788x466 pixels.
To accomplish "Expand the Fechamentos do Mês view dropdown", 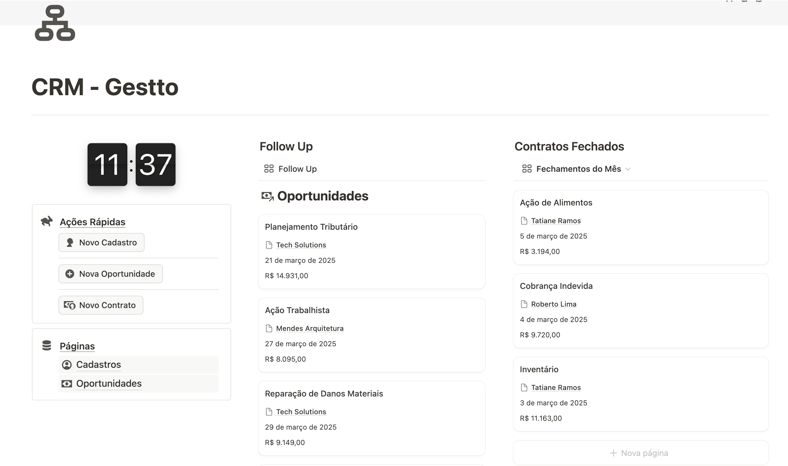I will click(x=628, y=169).
